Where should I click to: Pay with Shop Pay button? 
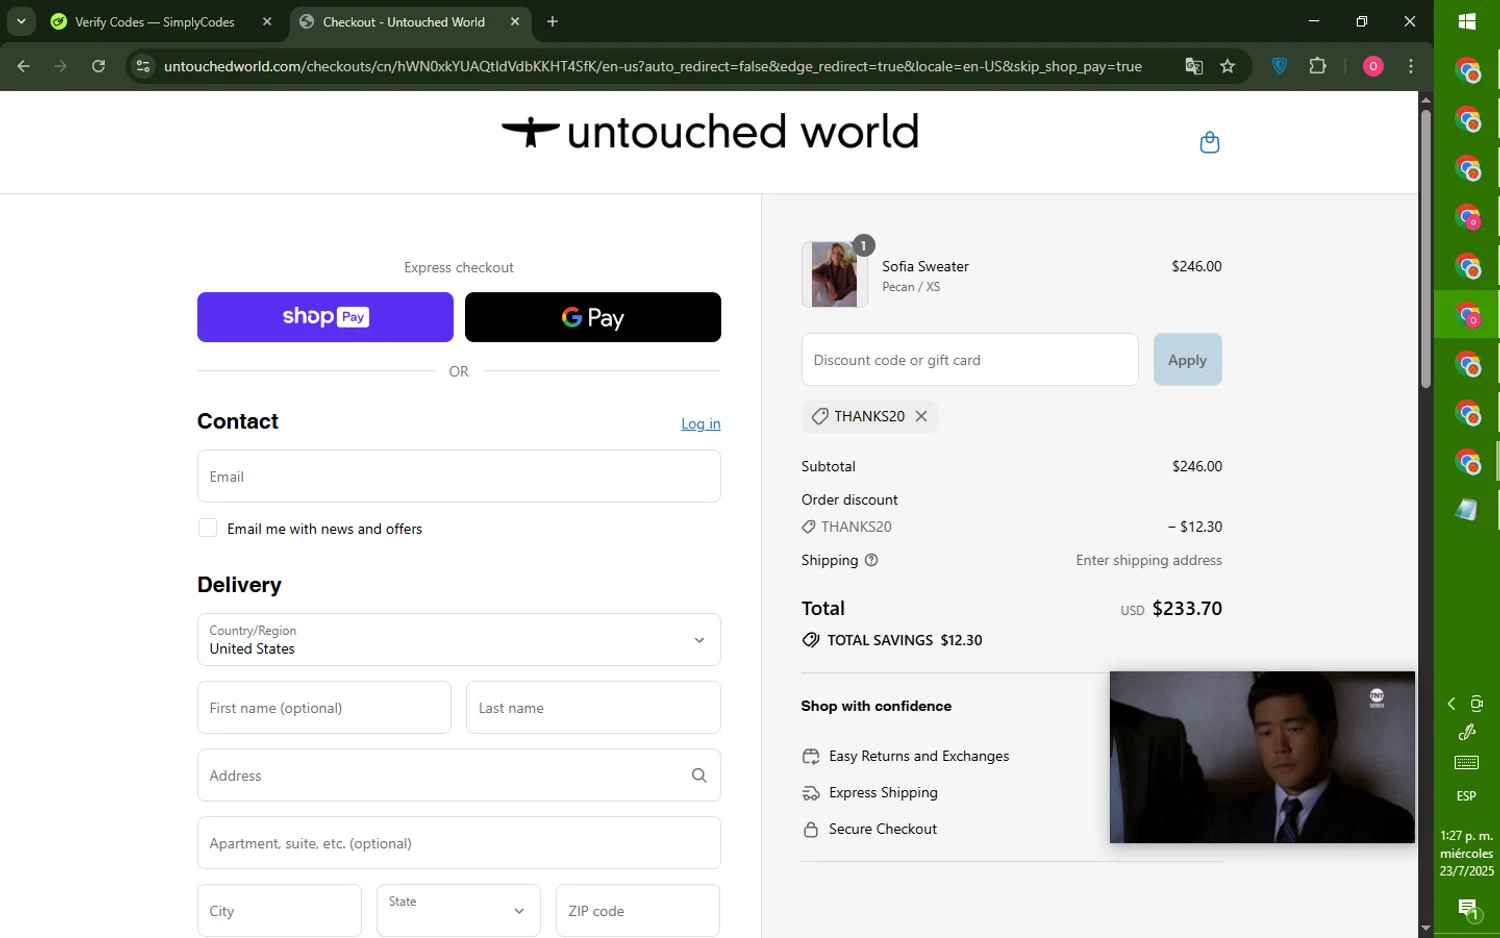[325, 317]
